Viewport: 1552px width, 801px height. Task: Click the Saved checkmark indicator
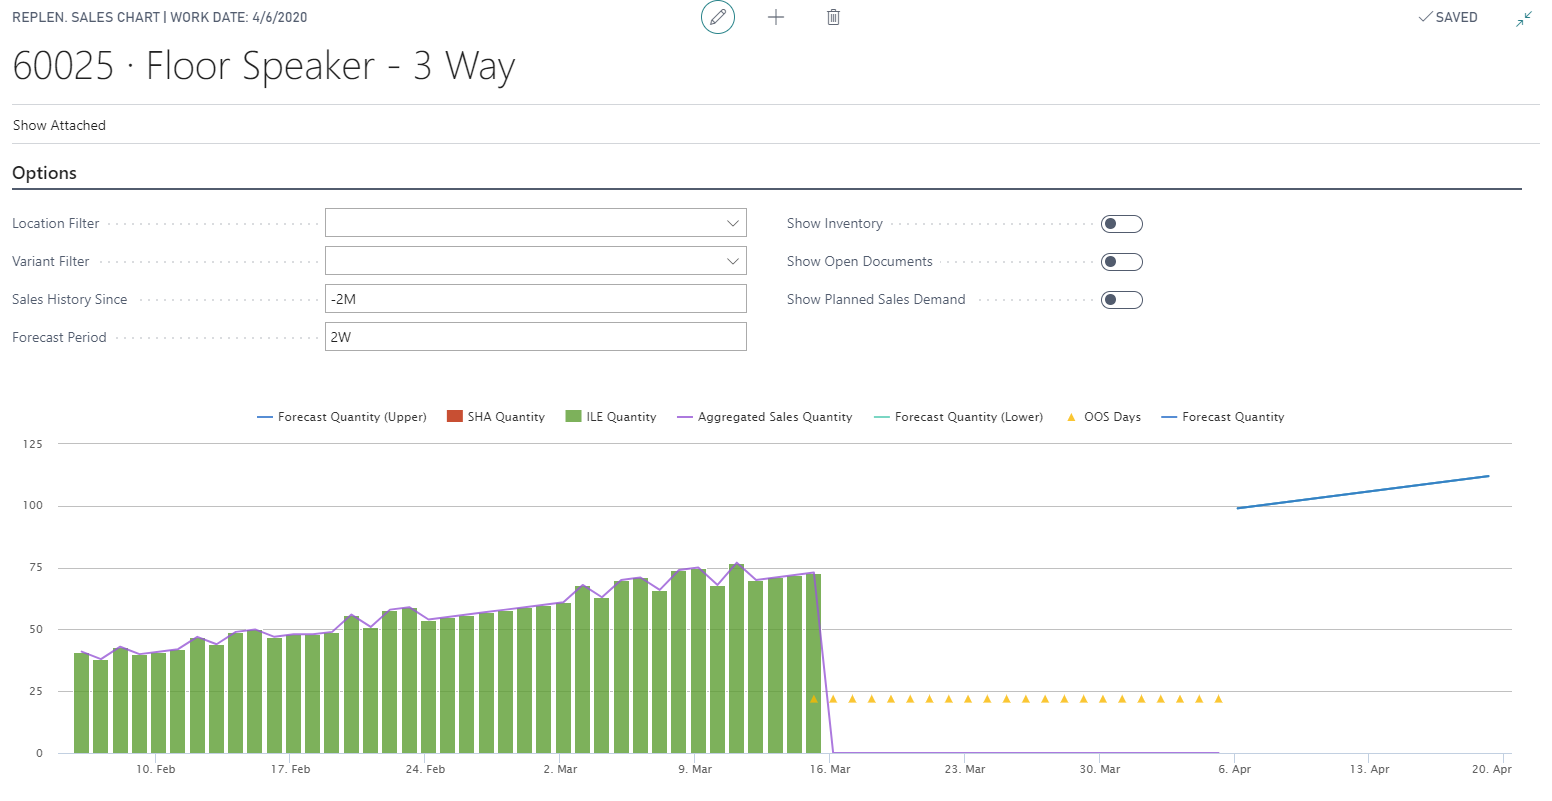1447,17
